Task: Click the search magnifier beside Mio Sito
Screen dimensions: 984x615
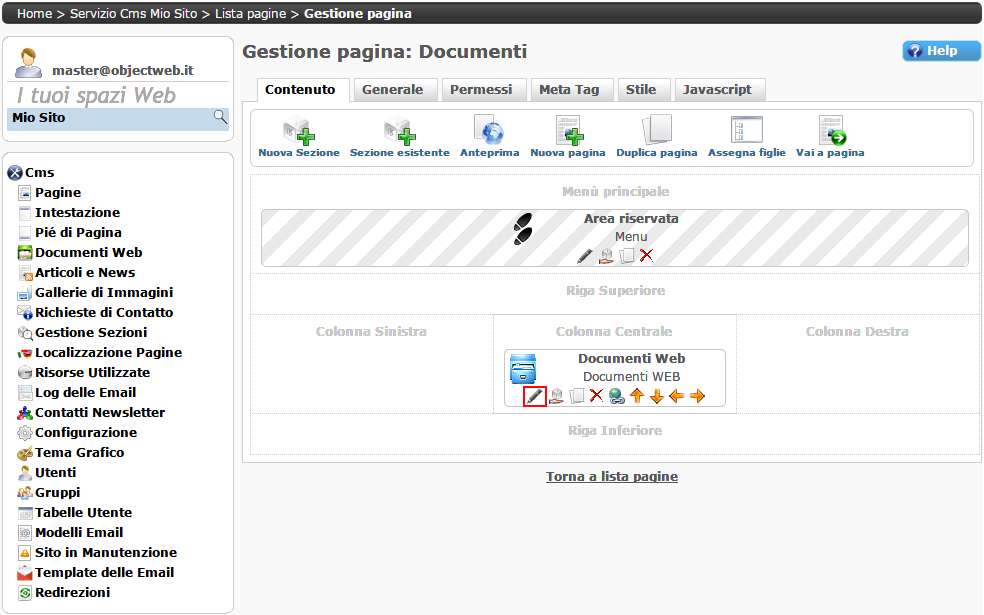Action: 220,117
